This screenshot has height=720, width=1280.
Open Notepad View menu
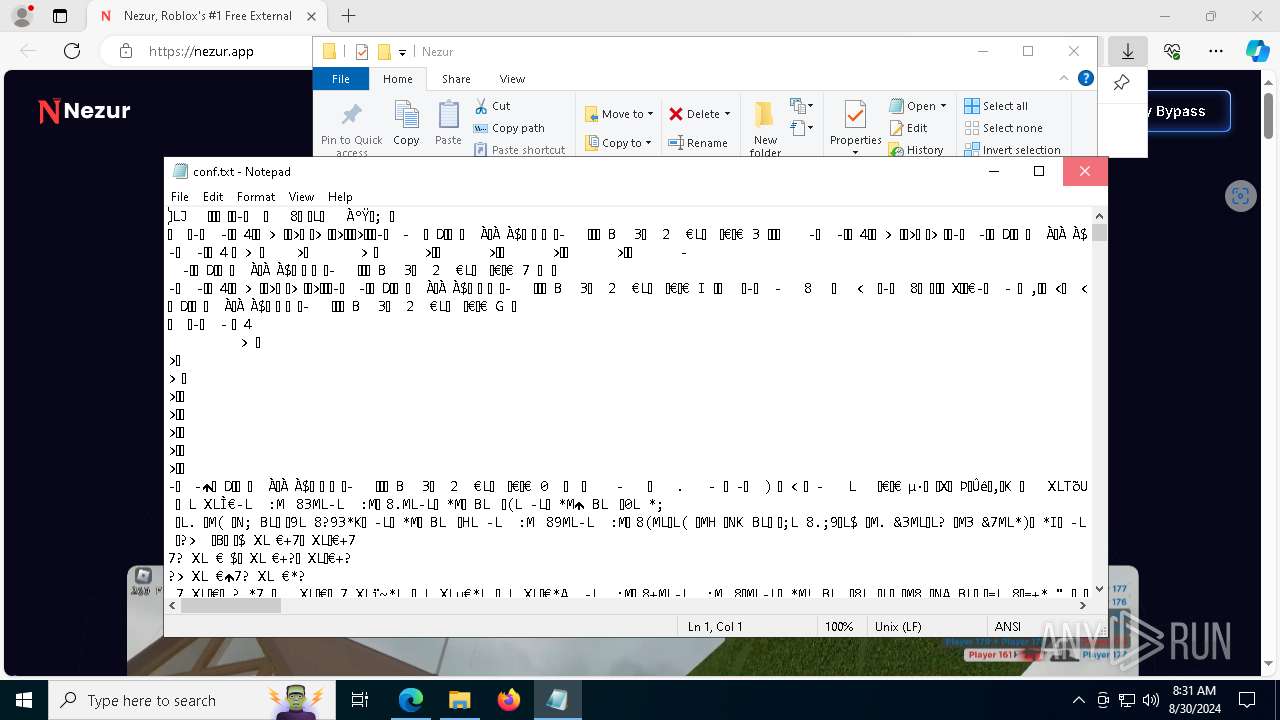(x=301, y=197)
